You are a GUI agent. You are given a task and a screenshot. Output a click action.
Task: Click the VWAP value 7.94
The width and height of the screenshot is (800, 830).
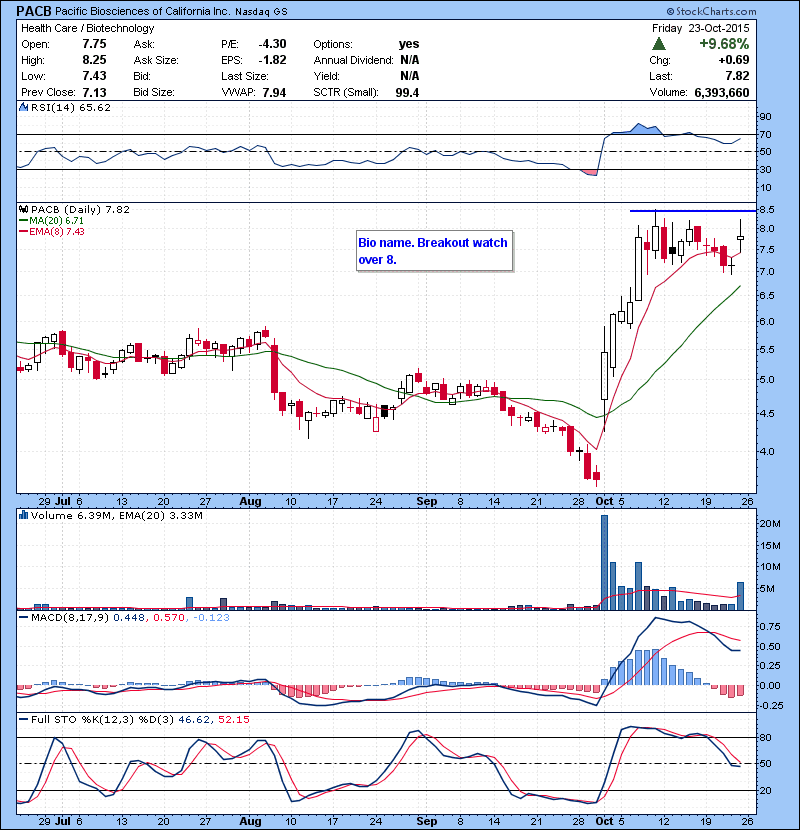(274, 93)
